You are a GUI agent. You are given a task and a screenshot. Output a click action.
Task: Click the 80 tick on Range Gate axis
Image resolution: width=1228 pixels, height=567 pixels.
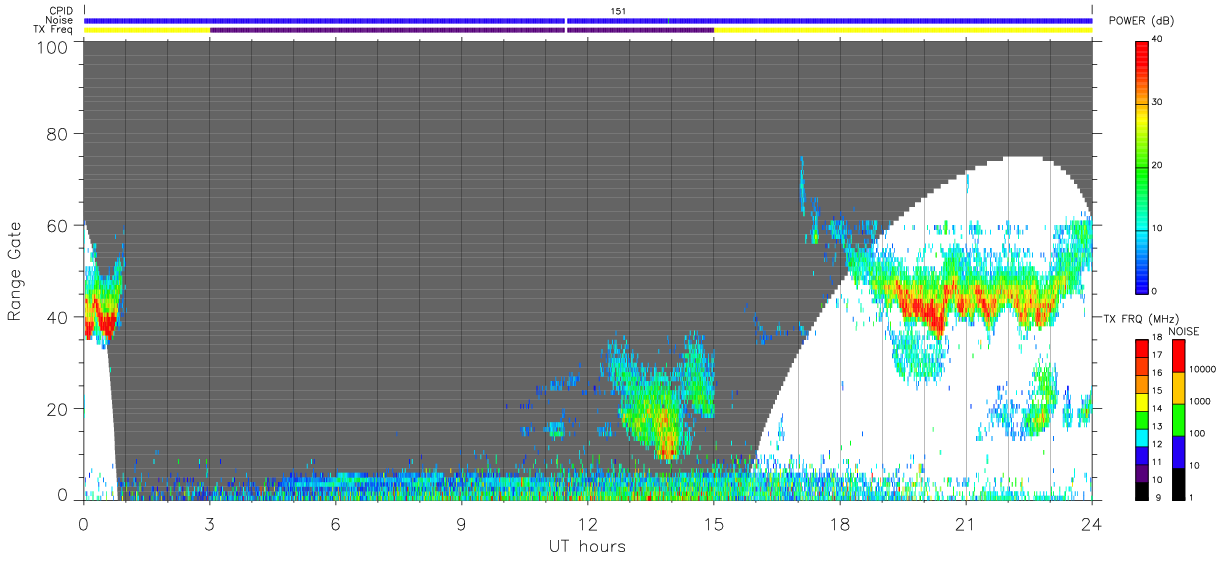pyautogui.click(x=56, y=133)
